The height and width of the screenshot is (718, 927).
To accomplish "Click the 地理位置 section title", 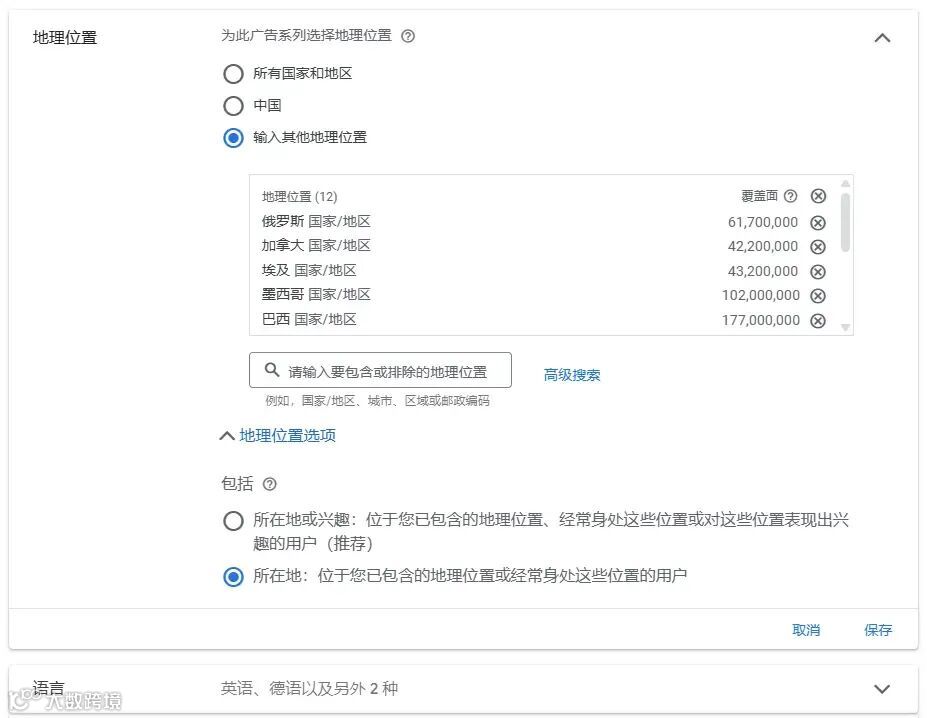I will 65,38.
